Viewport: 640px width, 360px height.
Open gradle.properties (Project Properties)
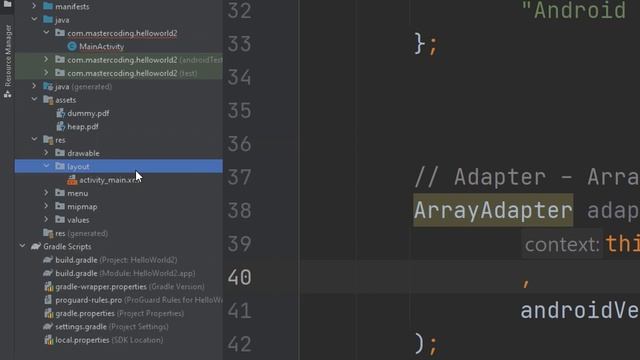point(120,313)
